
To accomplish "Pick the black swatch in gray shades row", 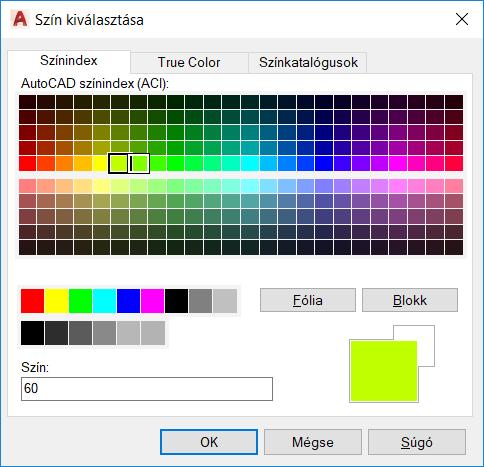I will [x=32, y=333].
